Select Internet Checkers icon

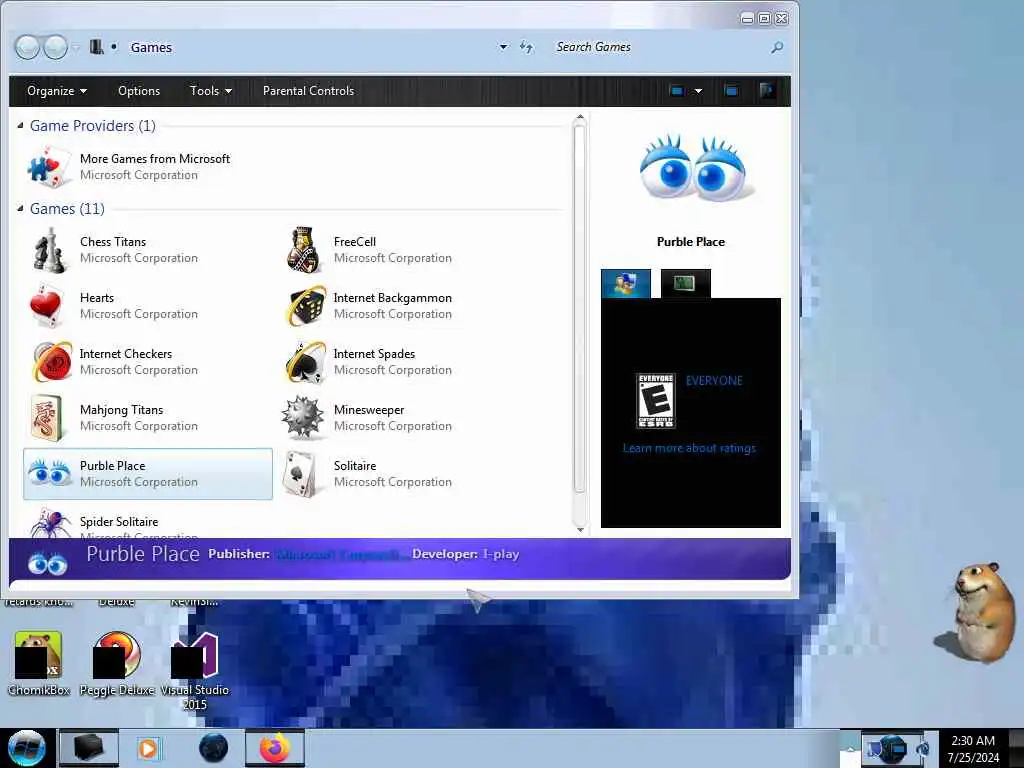coord(52,361)
